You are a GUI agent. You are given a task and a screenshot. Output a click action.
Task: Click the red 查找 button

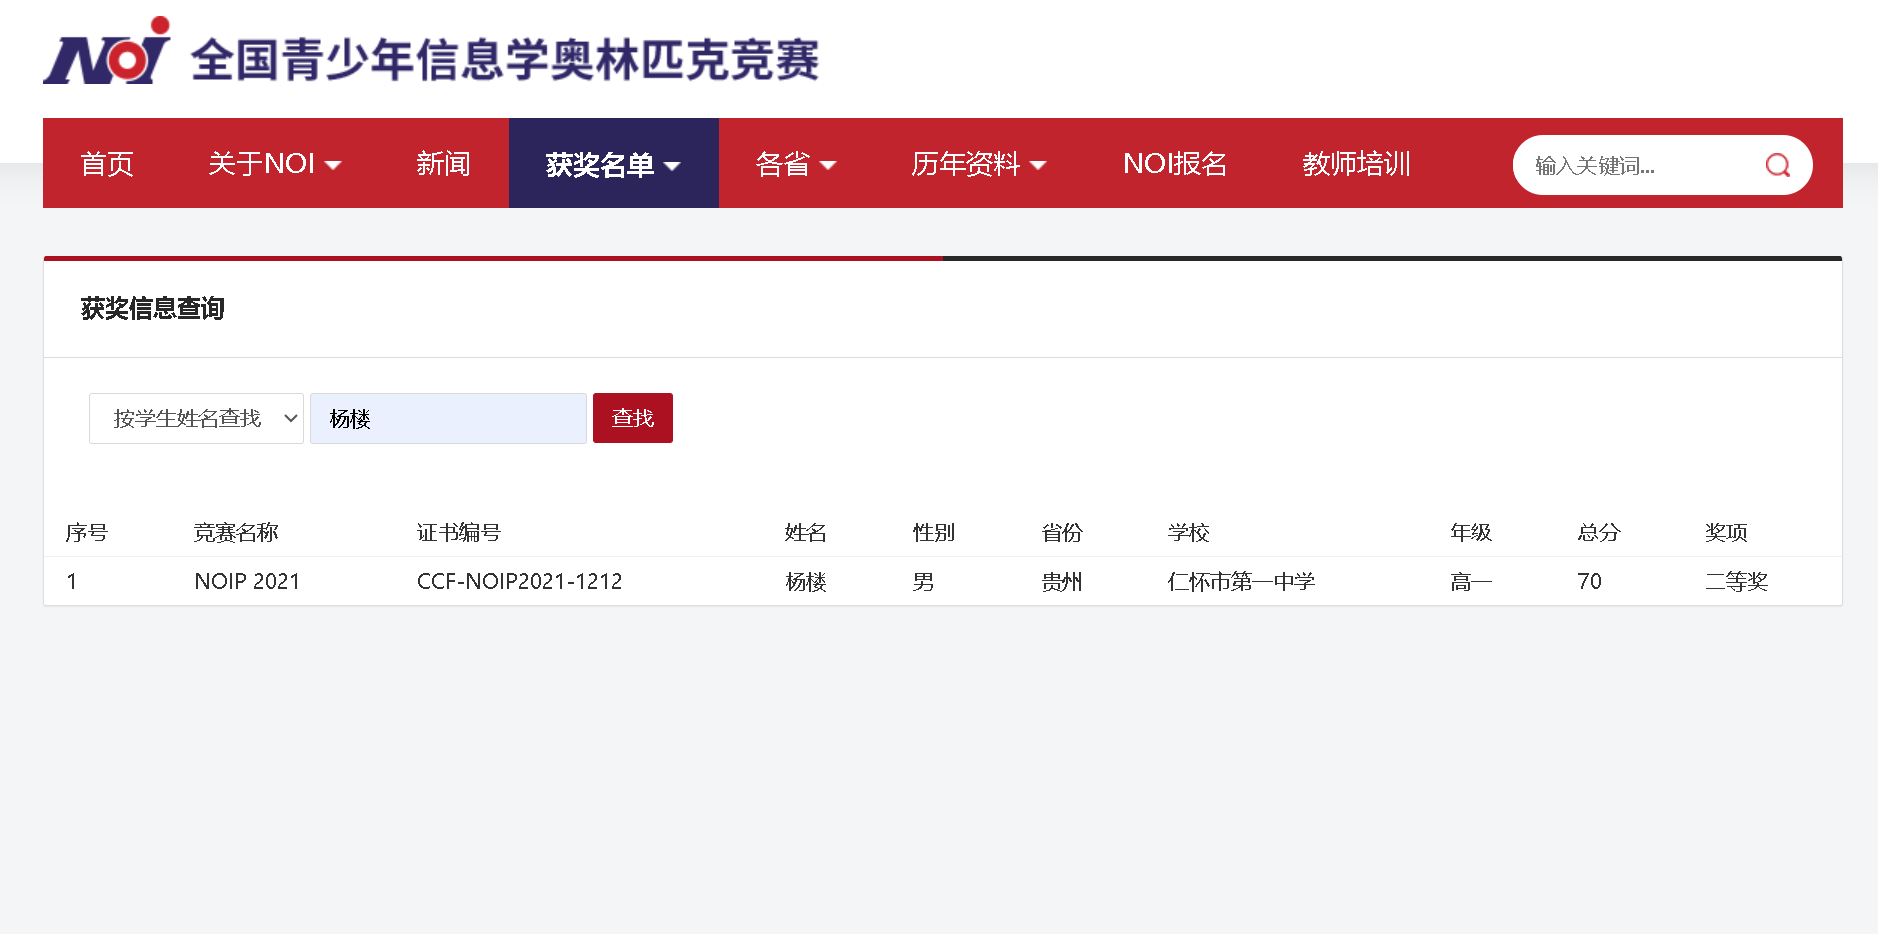[633, 418]
